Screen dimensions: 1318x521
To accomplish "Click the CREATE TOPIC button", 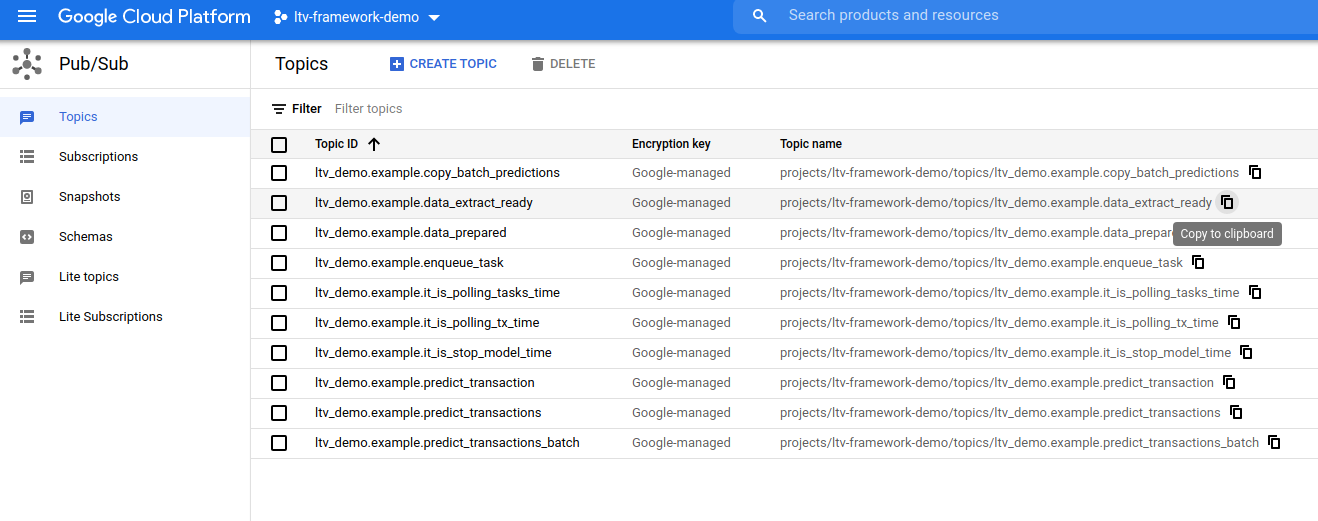I will tap(443, 64).
